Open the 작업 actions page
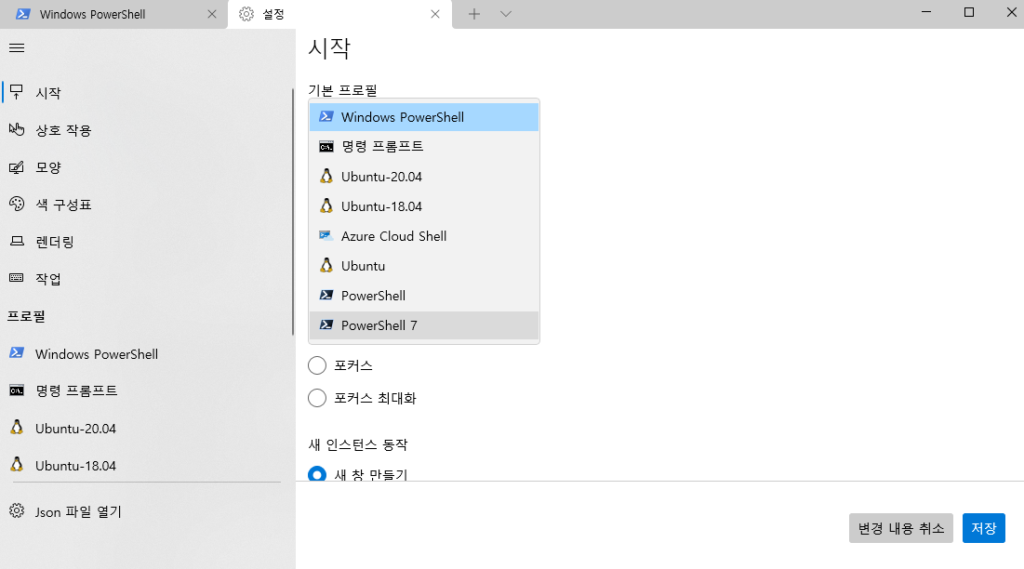The image size is (1024, 569). 147,279
